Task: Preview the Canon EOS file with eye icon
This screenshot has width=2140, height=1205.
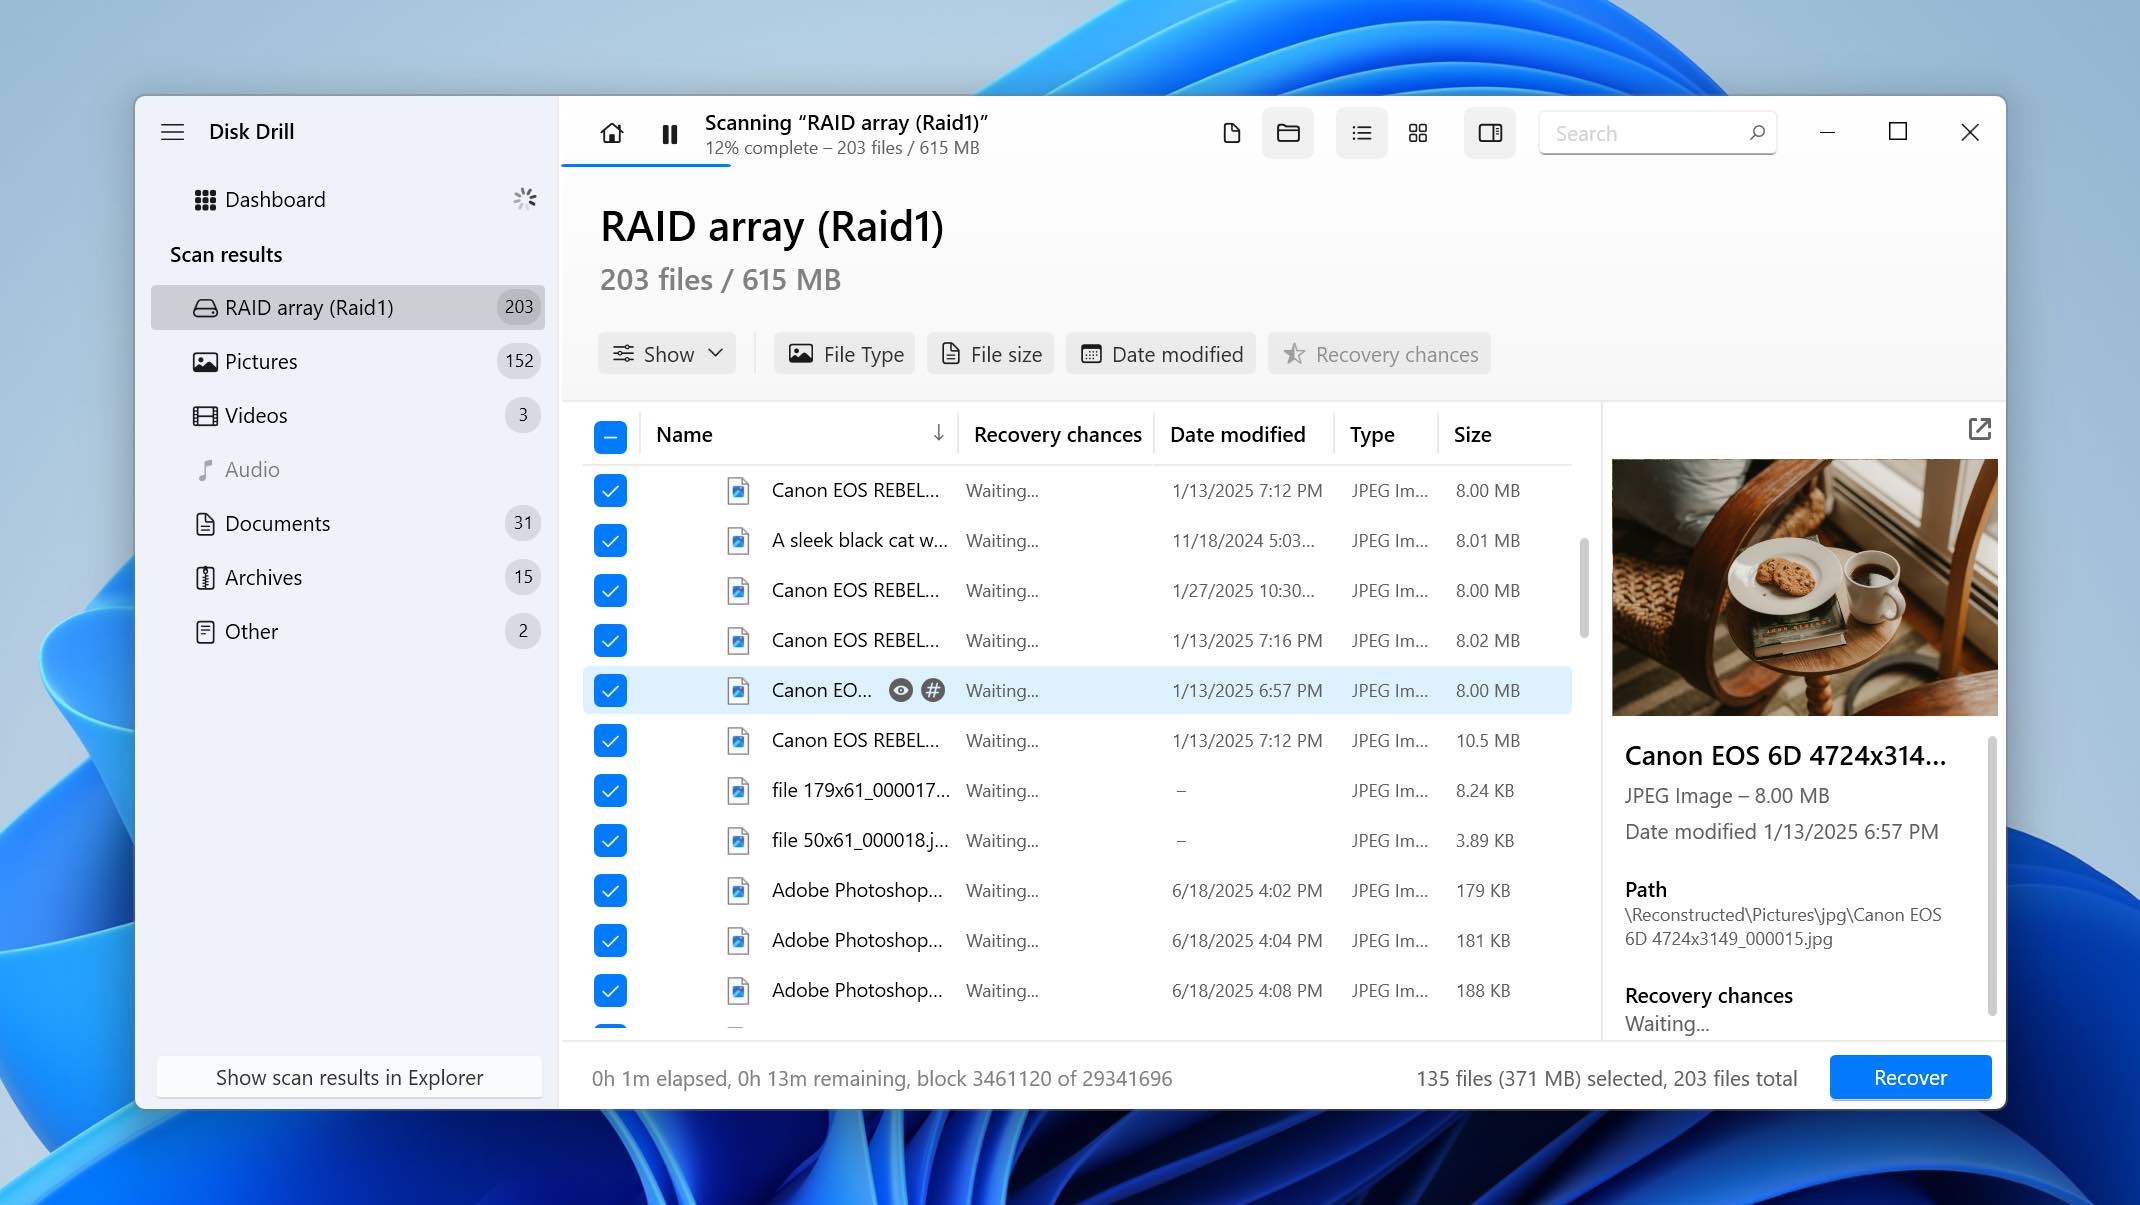Action: point(901,690)
